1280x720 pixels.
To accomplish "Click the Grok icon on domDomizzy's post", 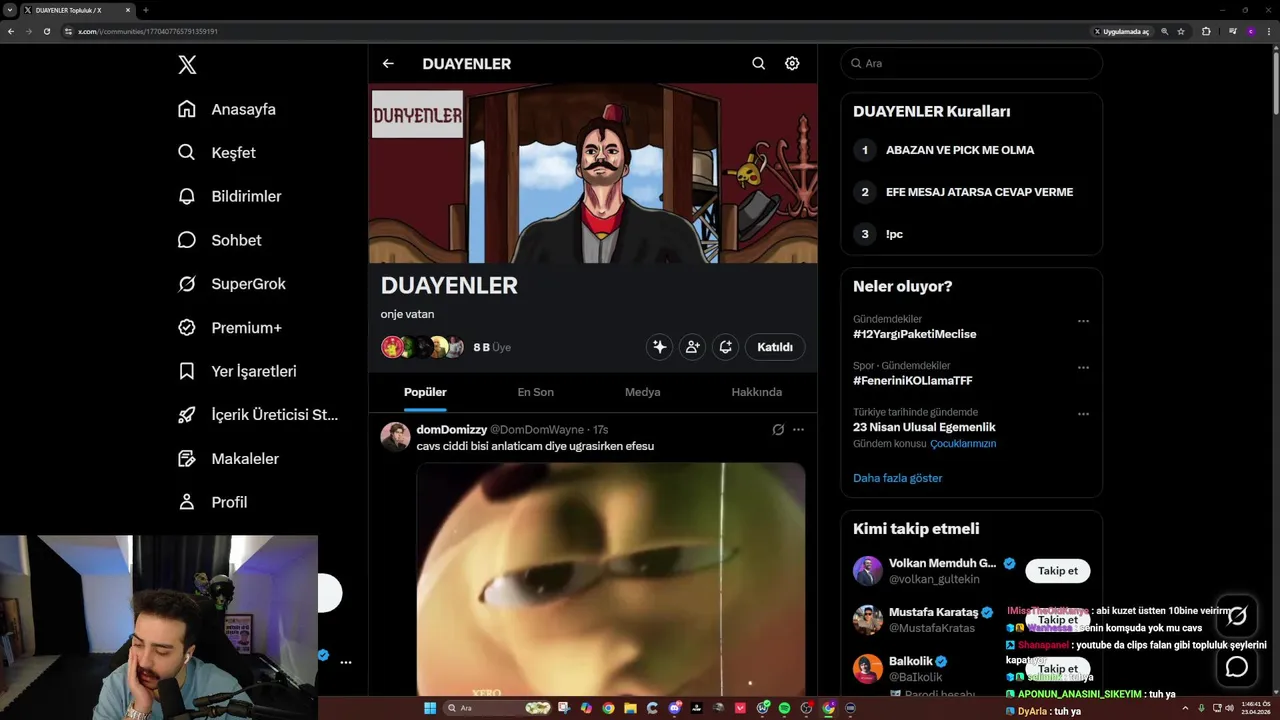I will click(x=778, y=430).
